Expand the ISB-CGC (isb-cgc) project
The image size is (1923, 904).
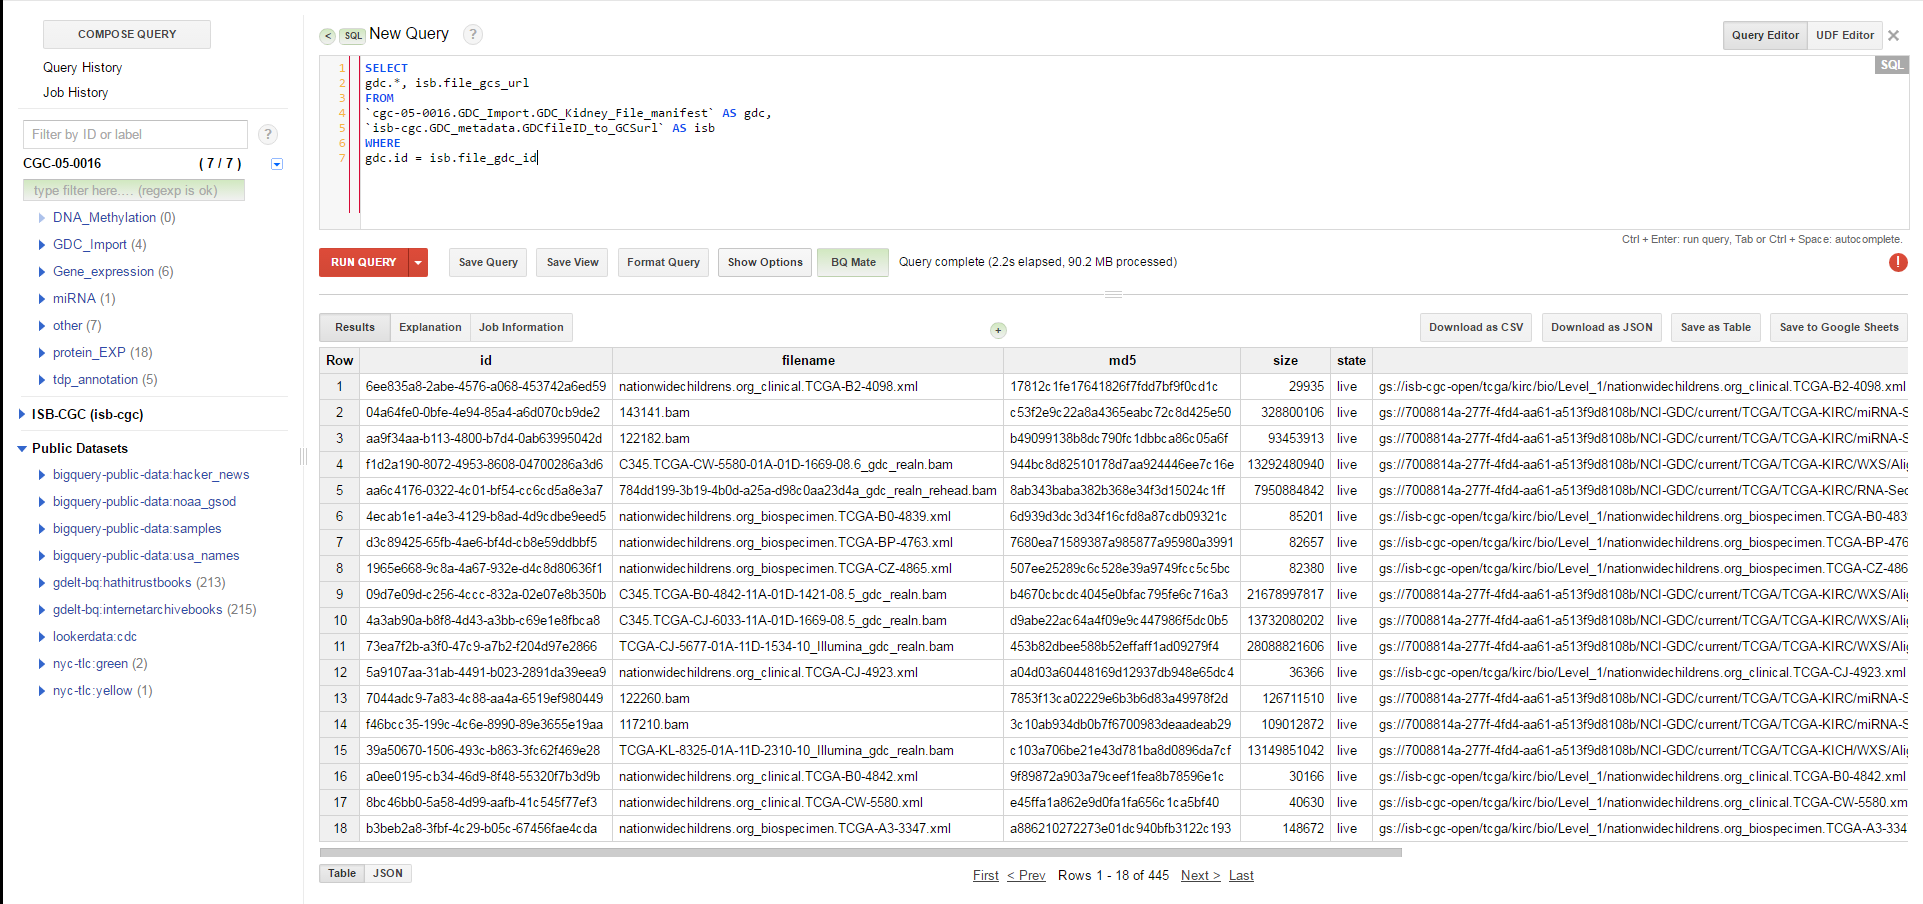coord(22,414)
